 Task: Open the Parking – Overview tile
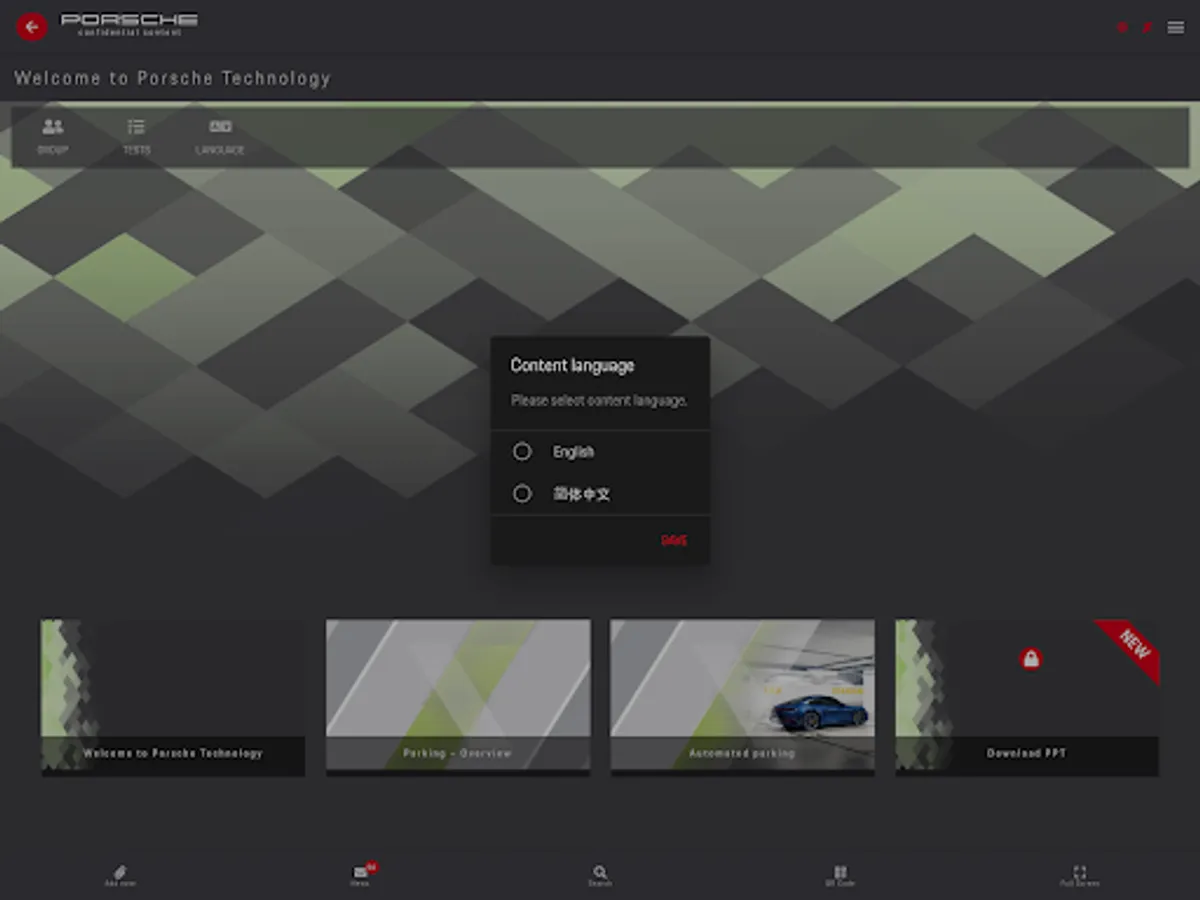(x=458, y=697)
